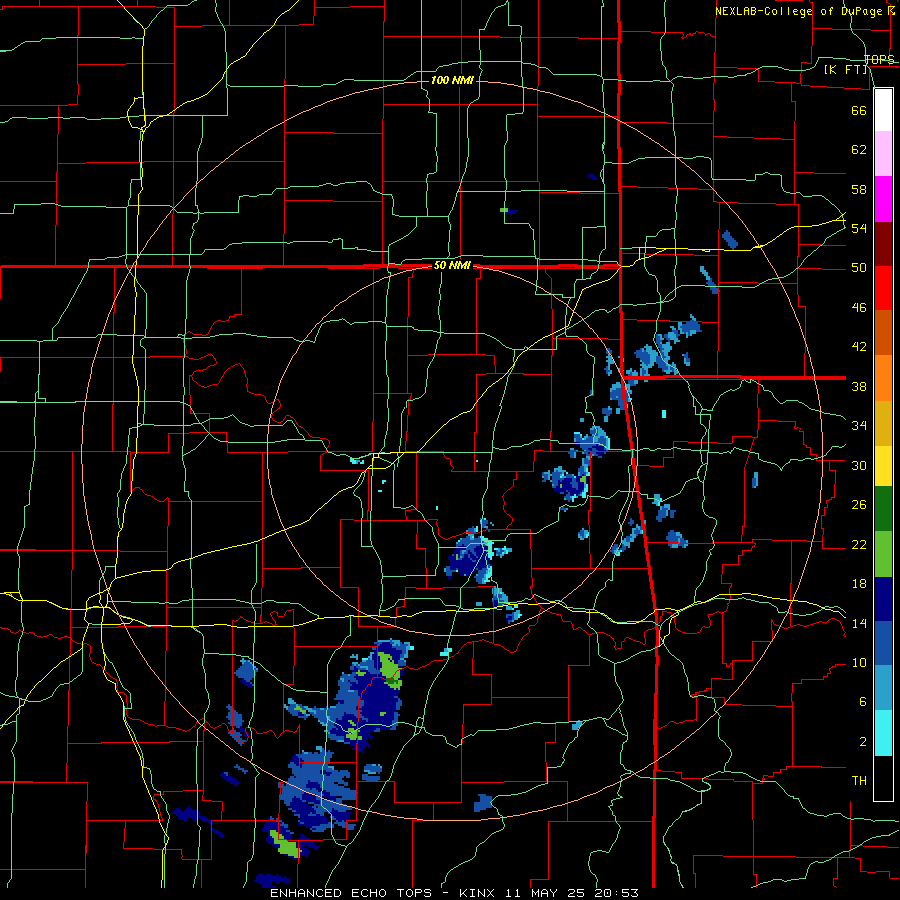Click the bright yellow legend swatch

(x=883, y=466)
